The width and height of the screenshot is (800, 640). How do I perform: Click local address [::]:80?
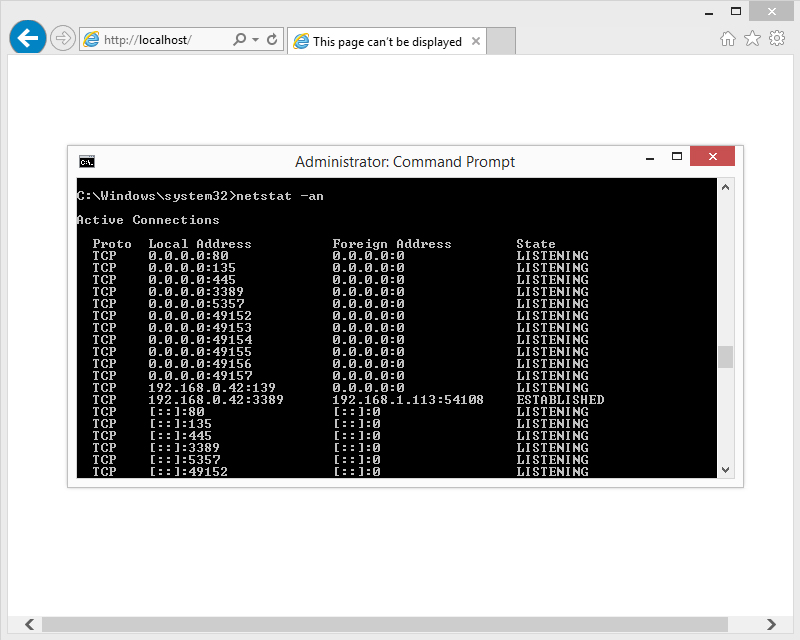(177, 412)
